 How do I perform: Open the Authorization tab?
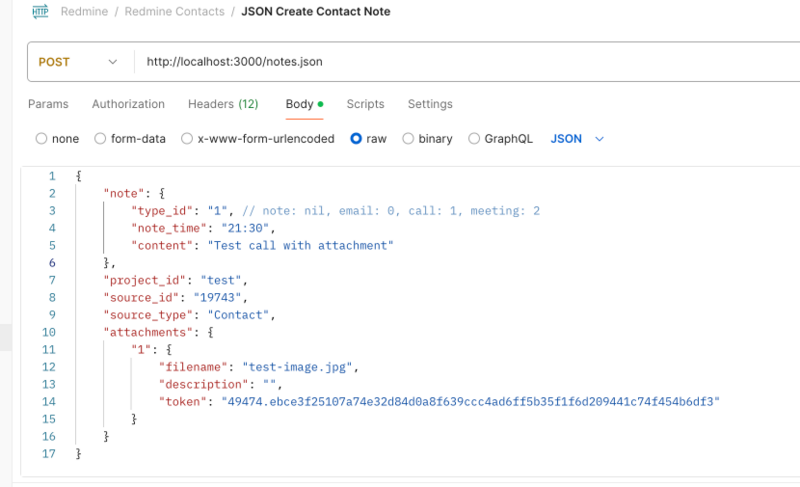coord(128,104)
